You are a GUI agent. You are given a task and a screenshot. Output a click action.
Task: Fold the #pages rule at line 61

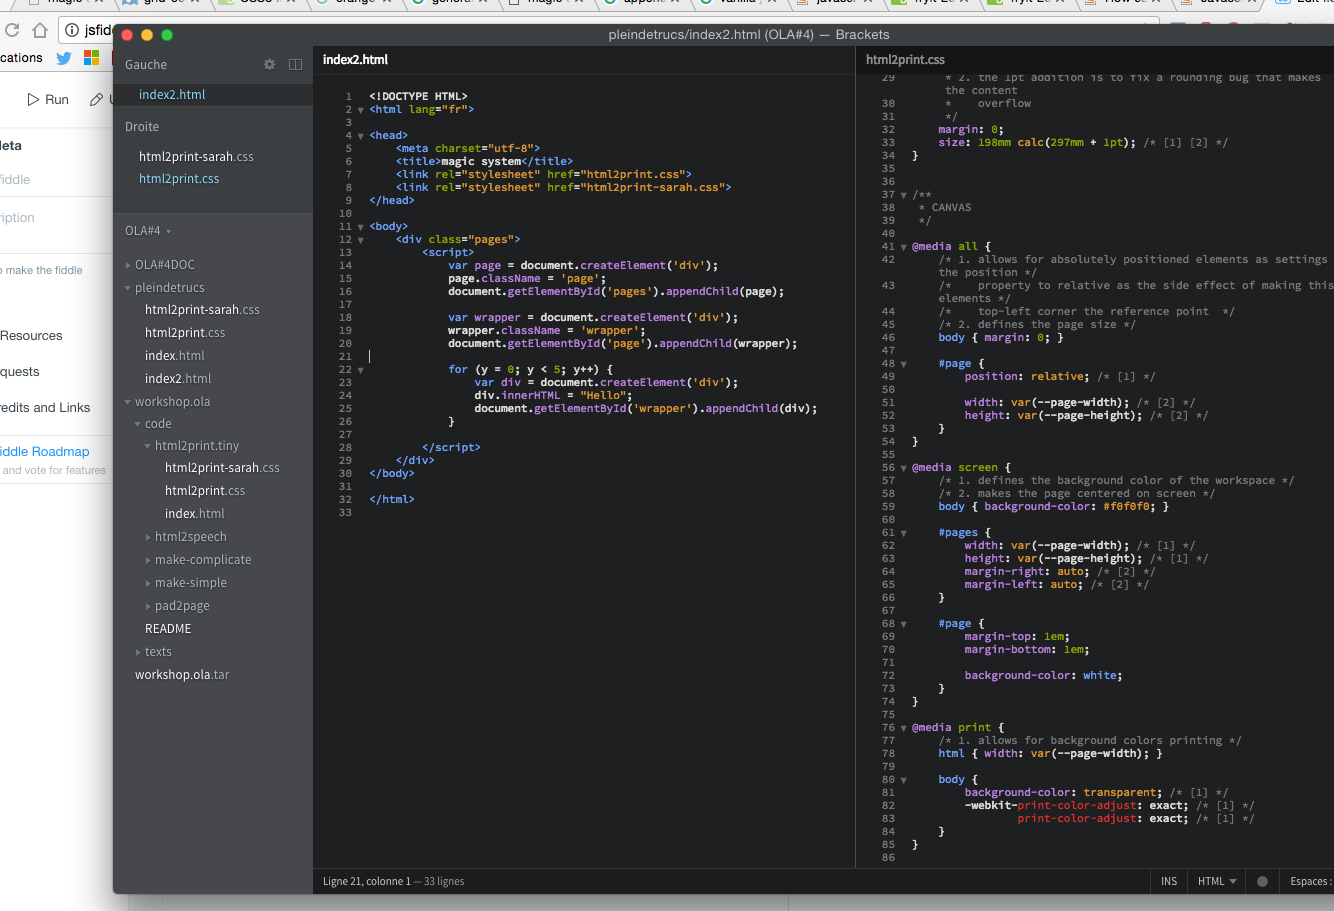point(904,533)
